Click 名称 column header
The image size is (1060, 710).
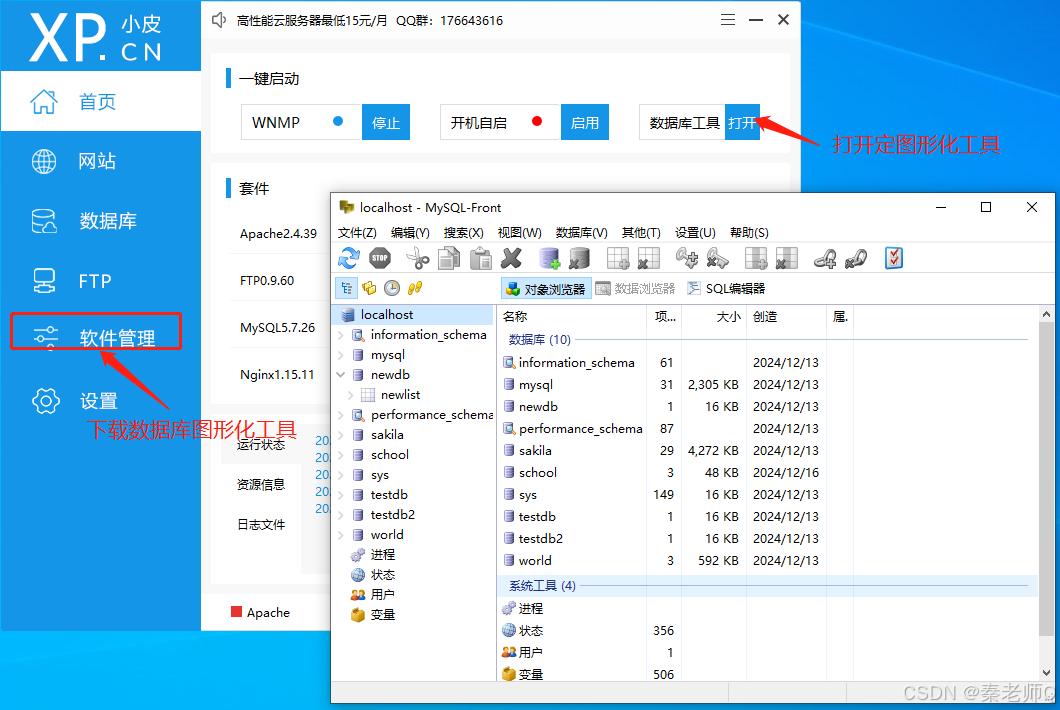(x=572, y=316)
